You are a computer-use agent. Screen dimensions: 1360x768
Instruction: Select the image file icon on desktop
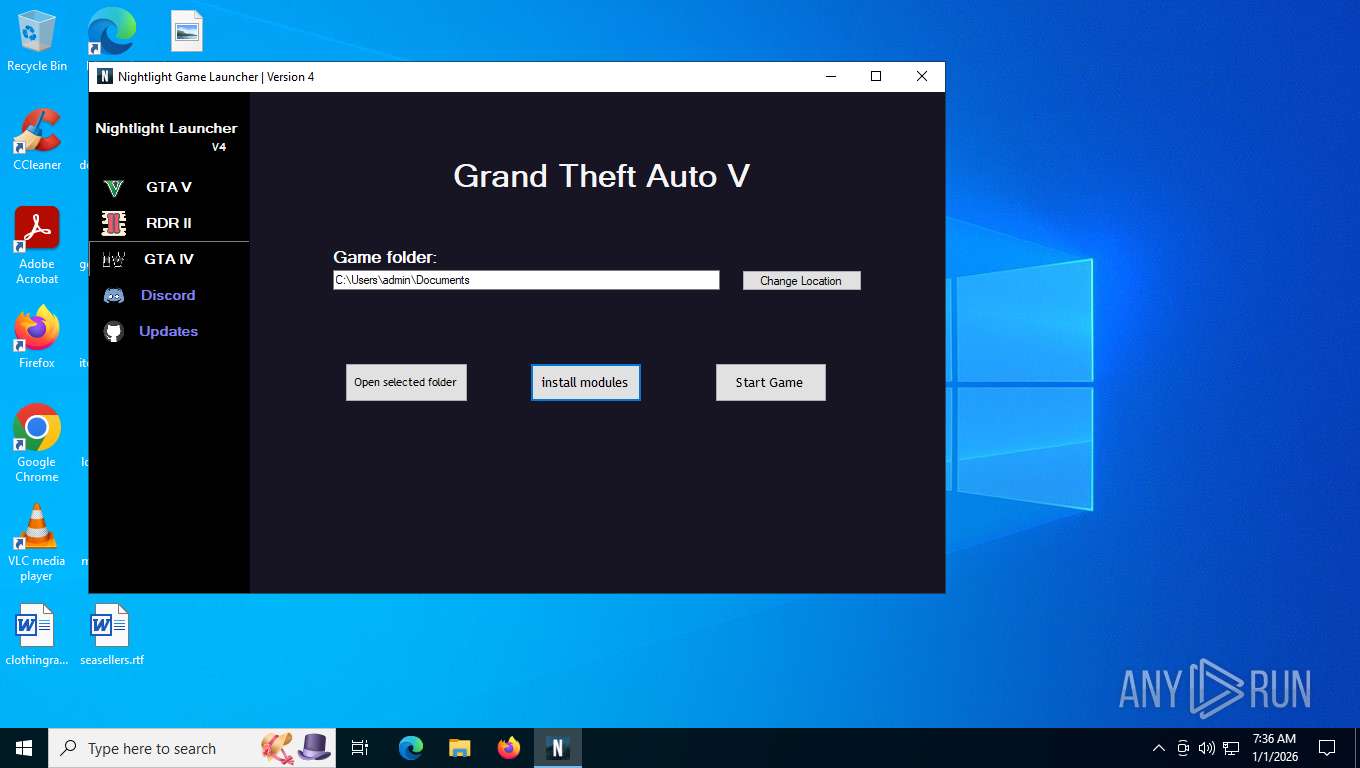click(x=187, y=31)
